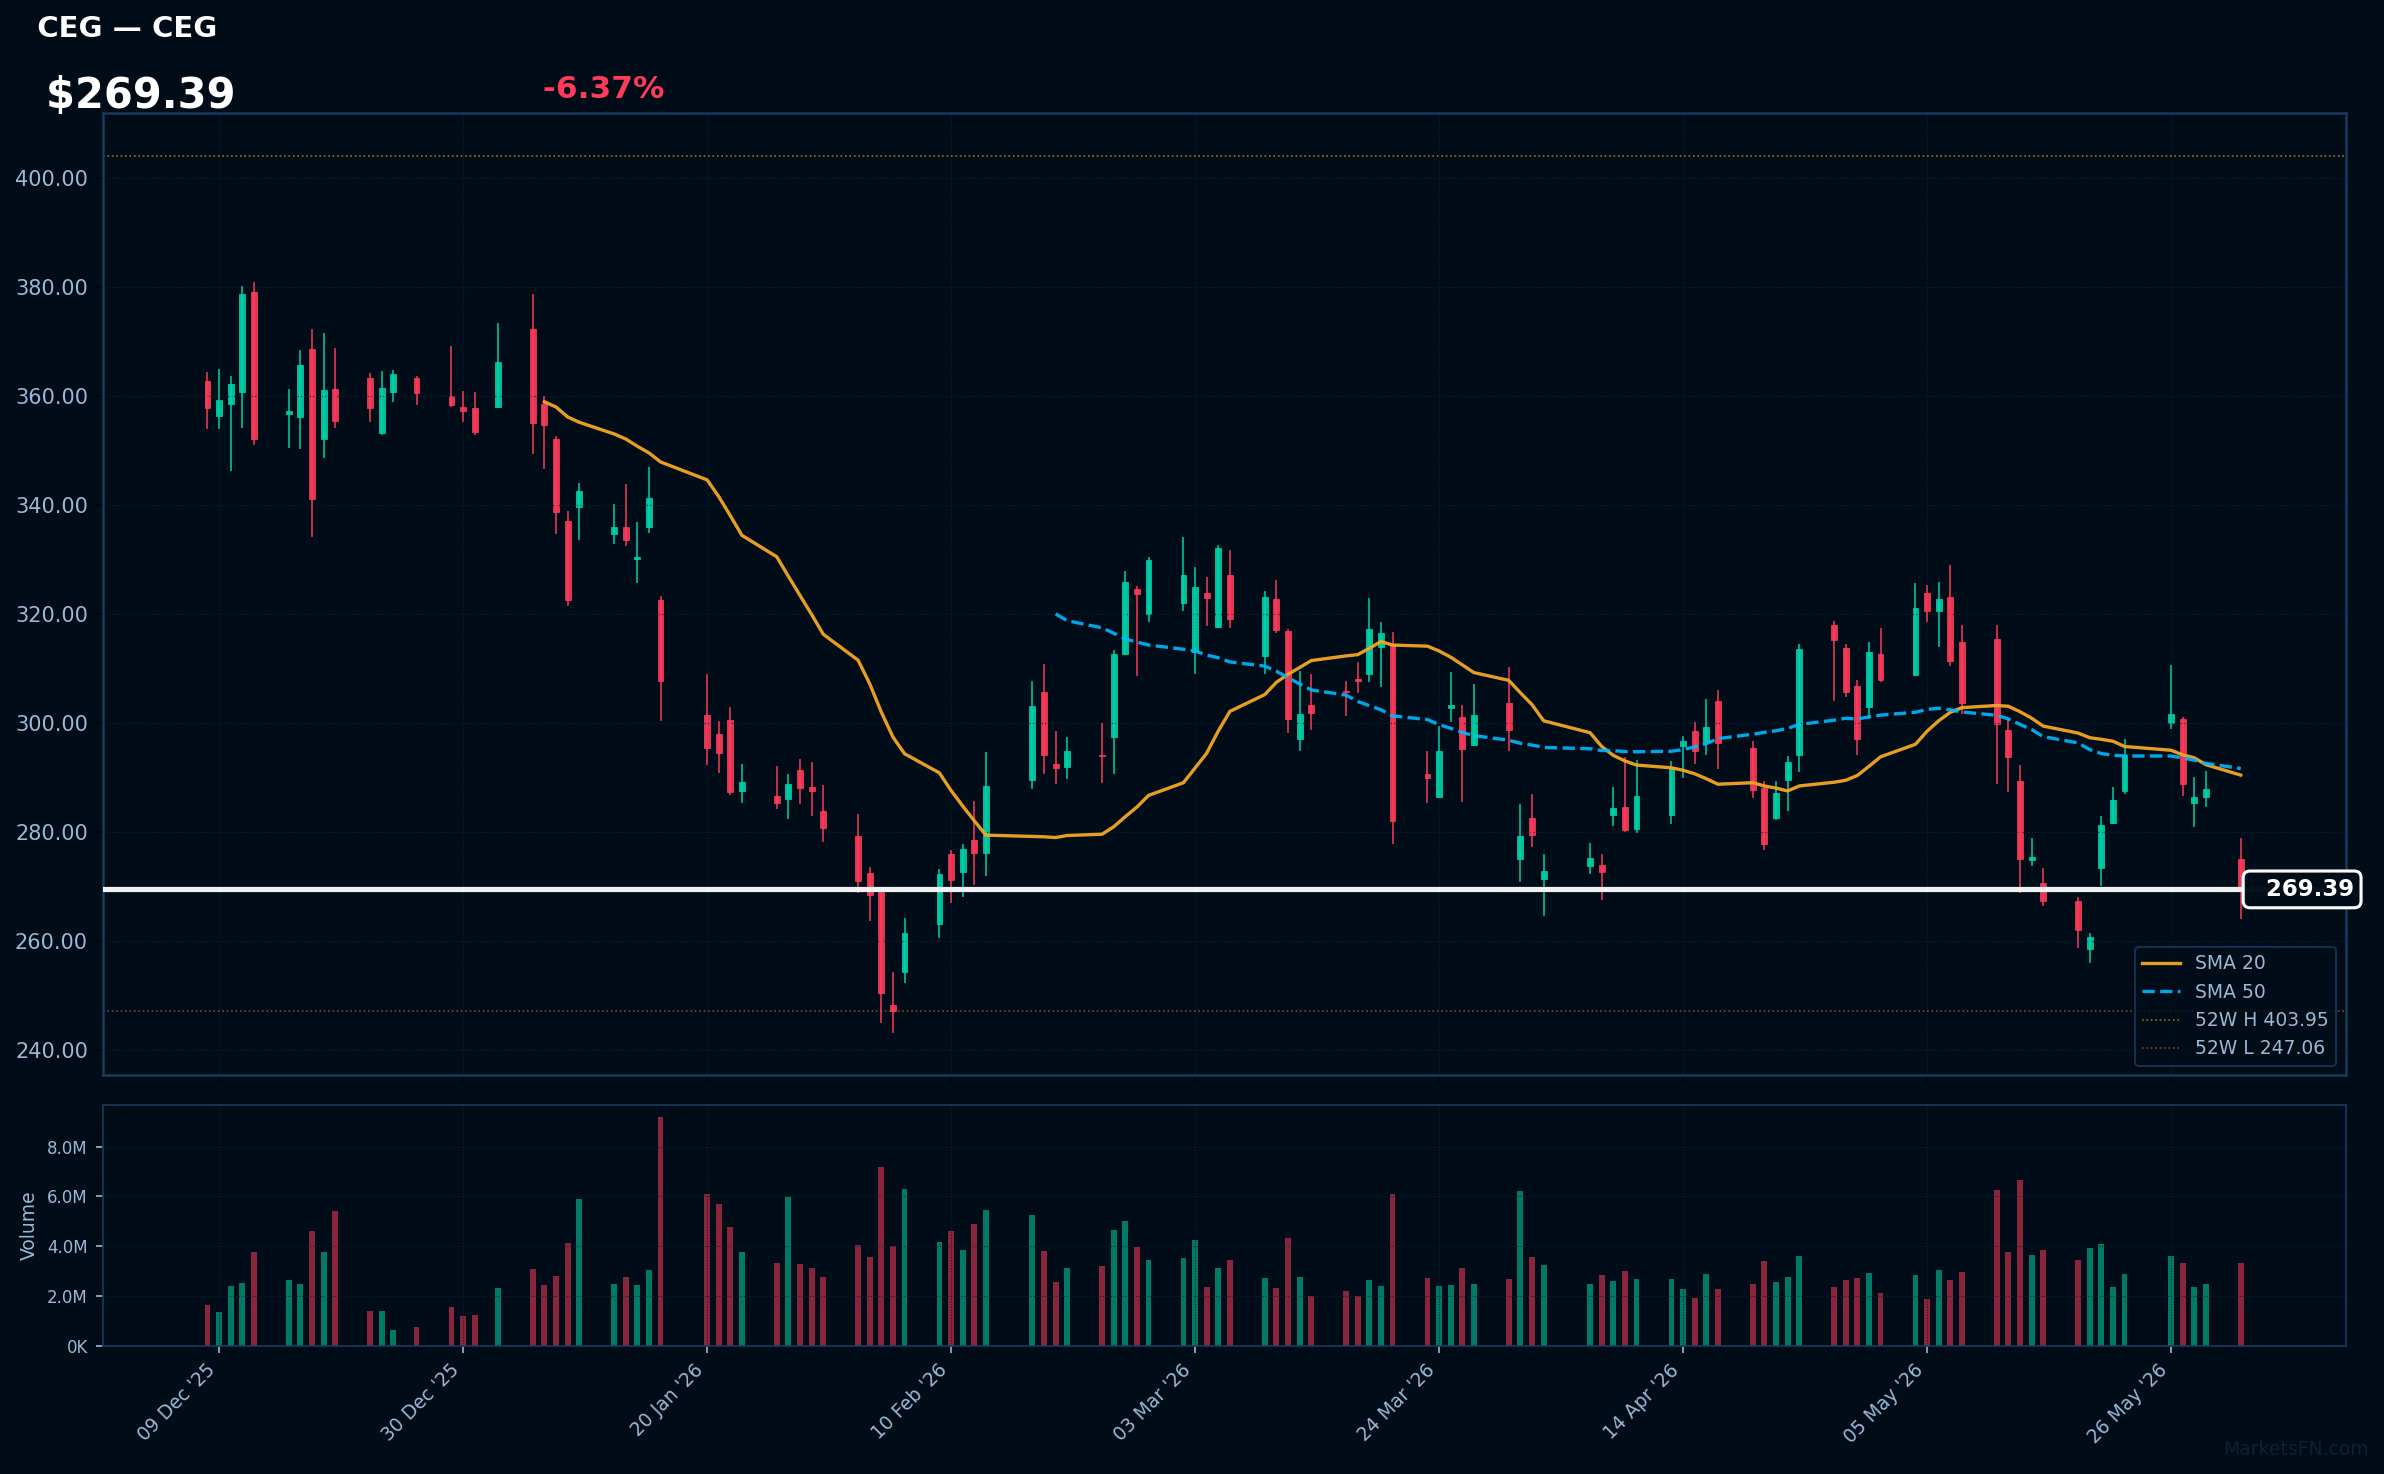2384x1474 pixels.
Task: Click the tallest volume bar above 8.0M
Action: 661,1231
